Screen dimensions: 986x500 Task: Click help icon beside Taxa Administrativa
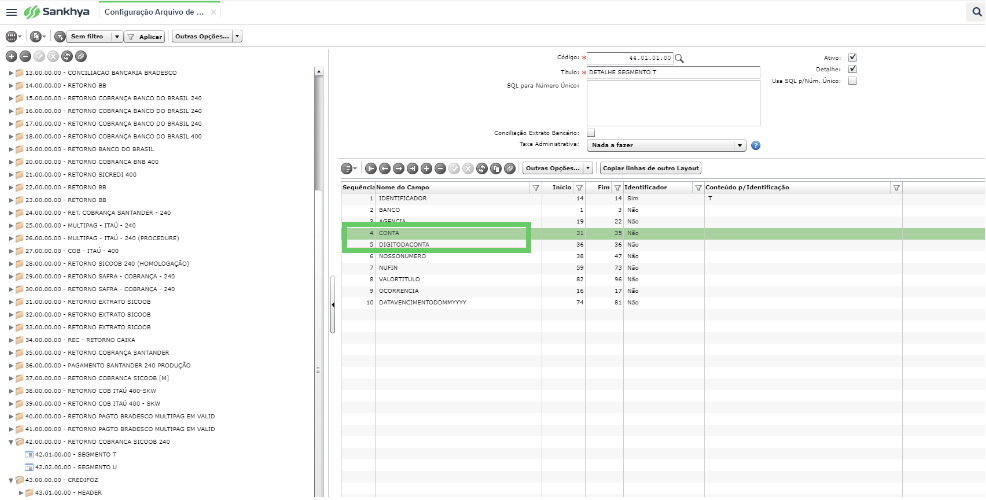point(756,145)
